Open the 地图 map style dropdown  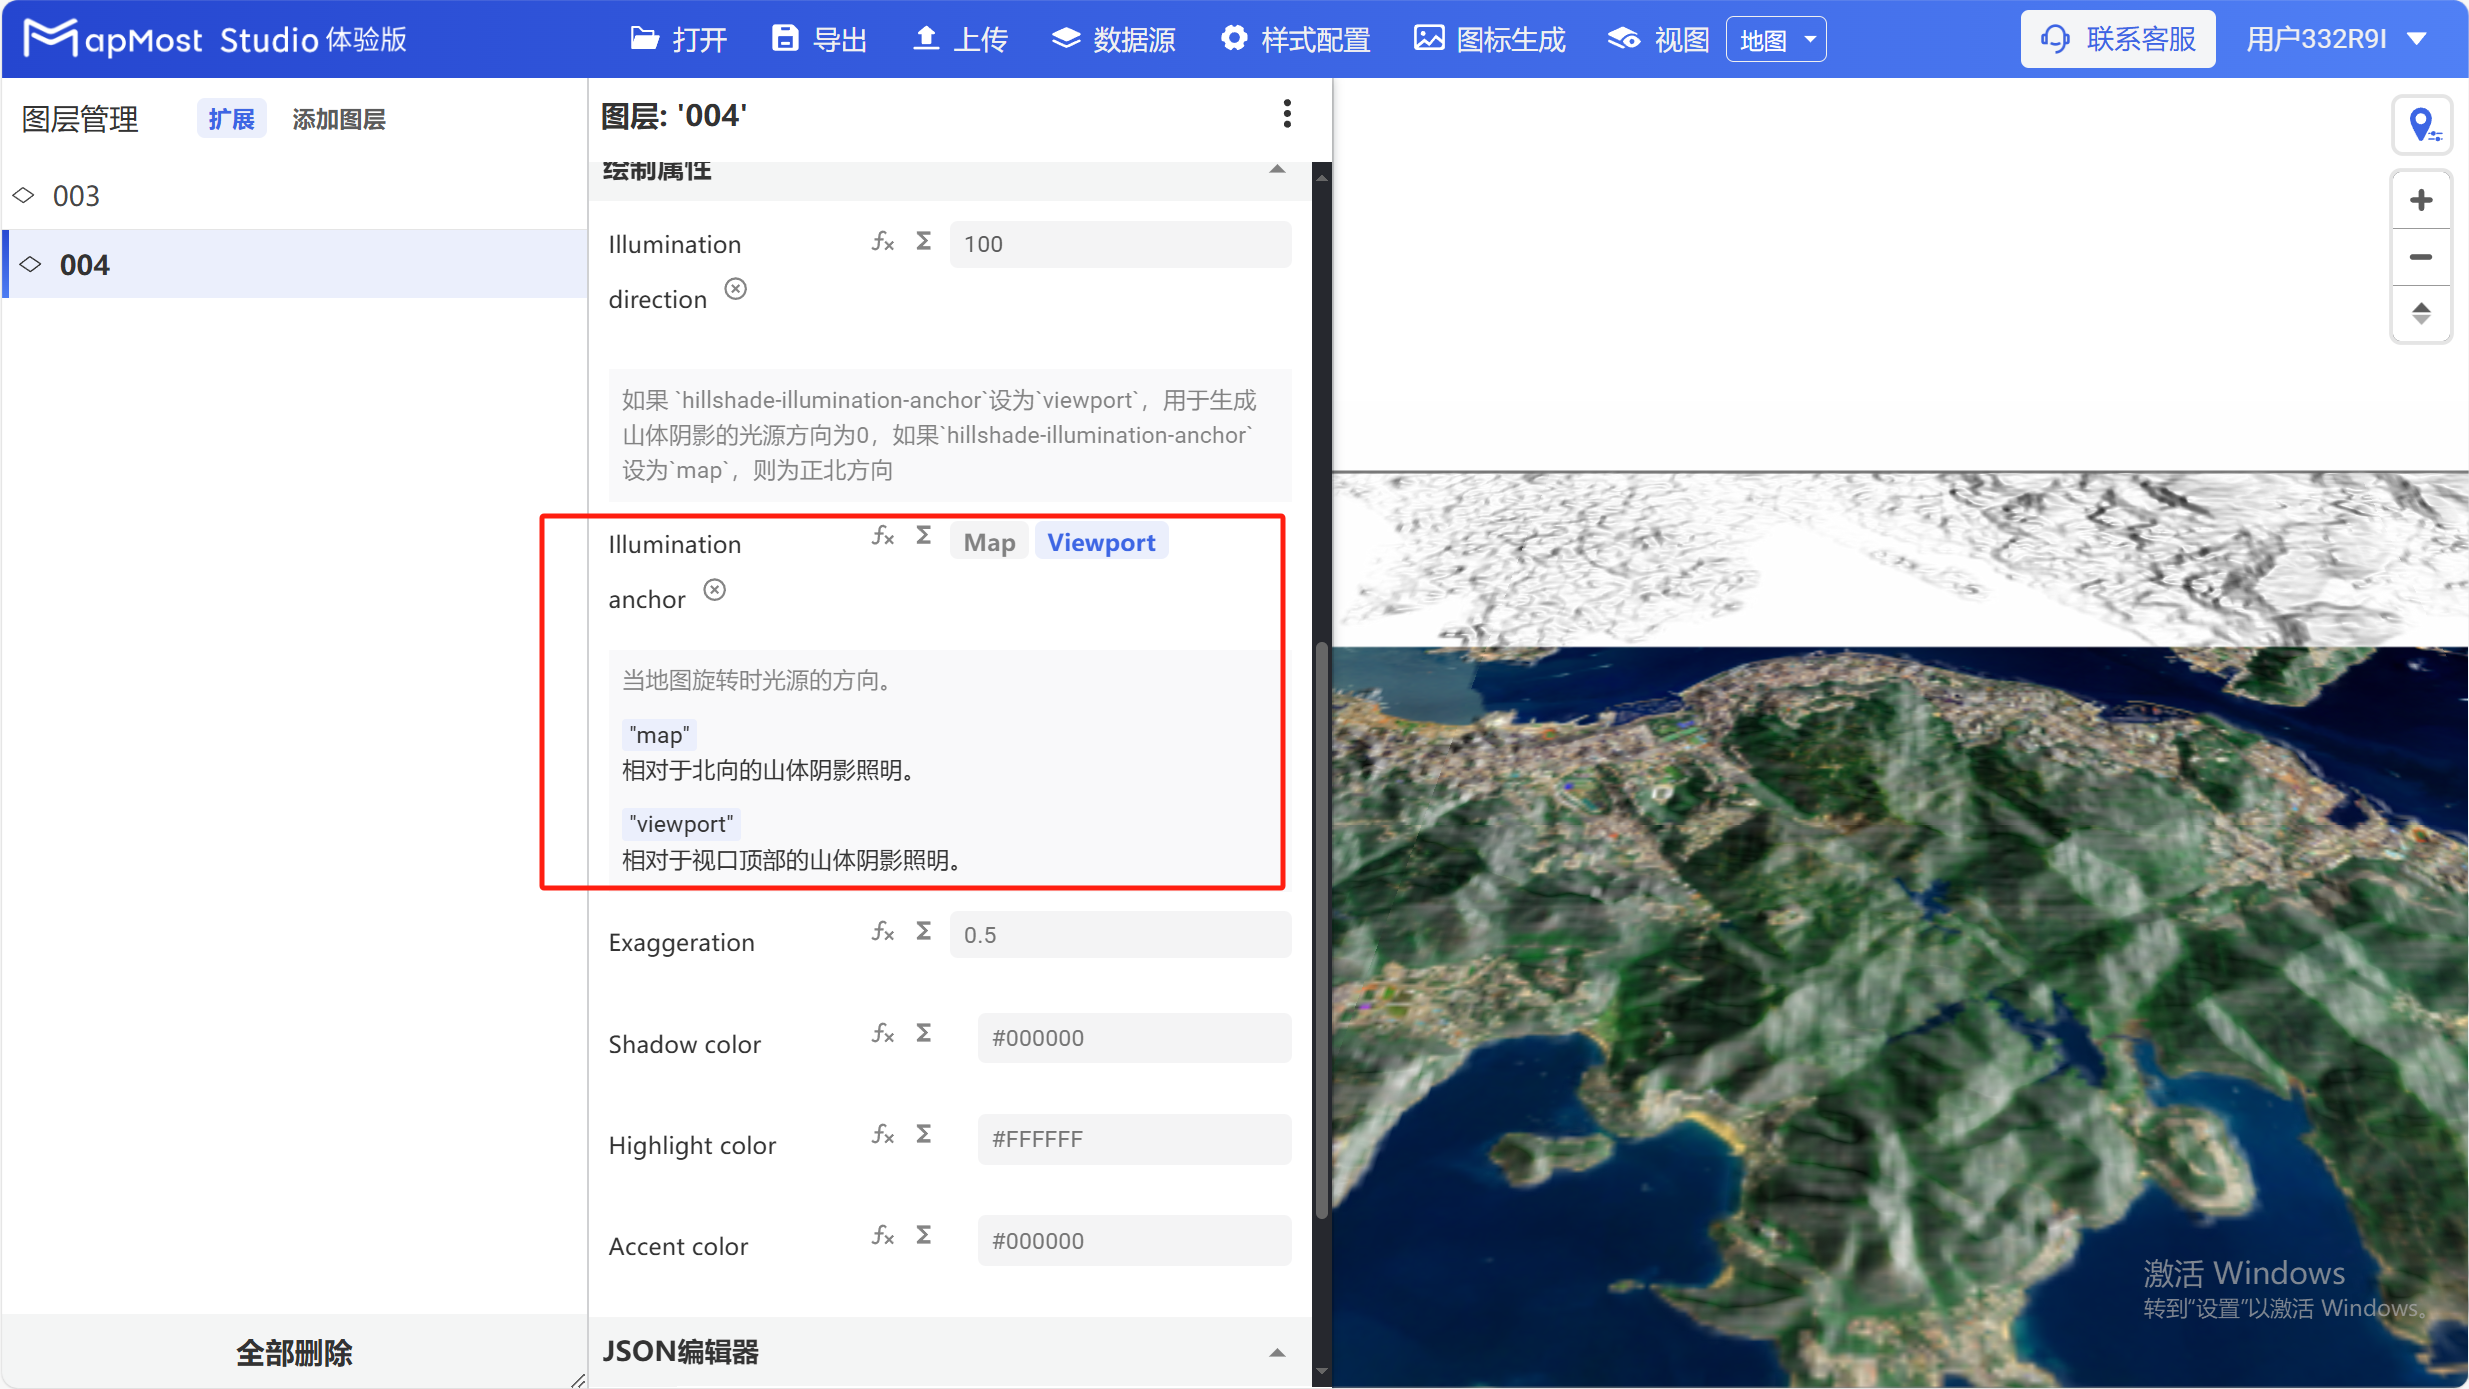(x=1776, y=38)
